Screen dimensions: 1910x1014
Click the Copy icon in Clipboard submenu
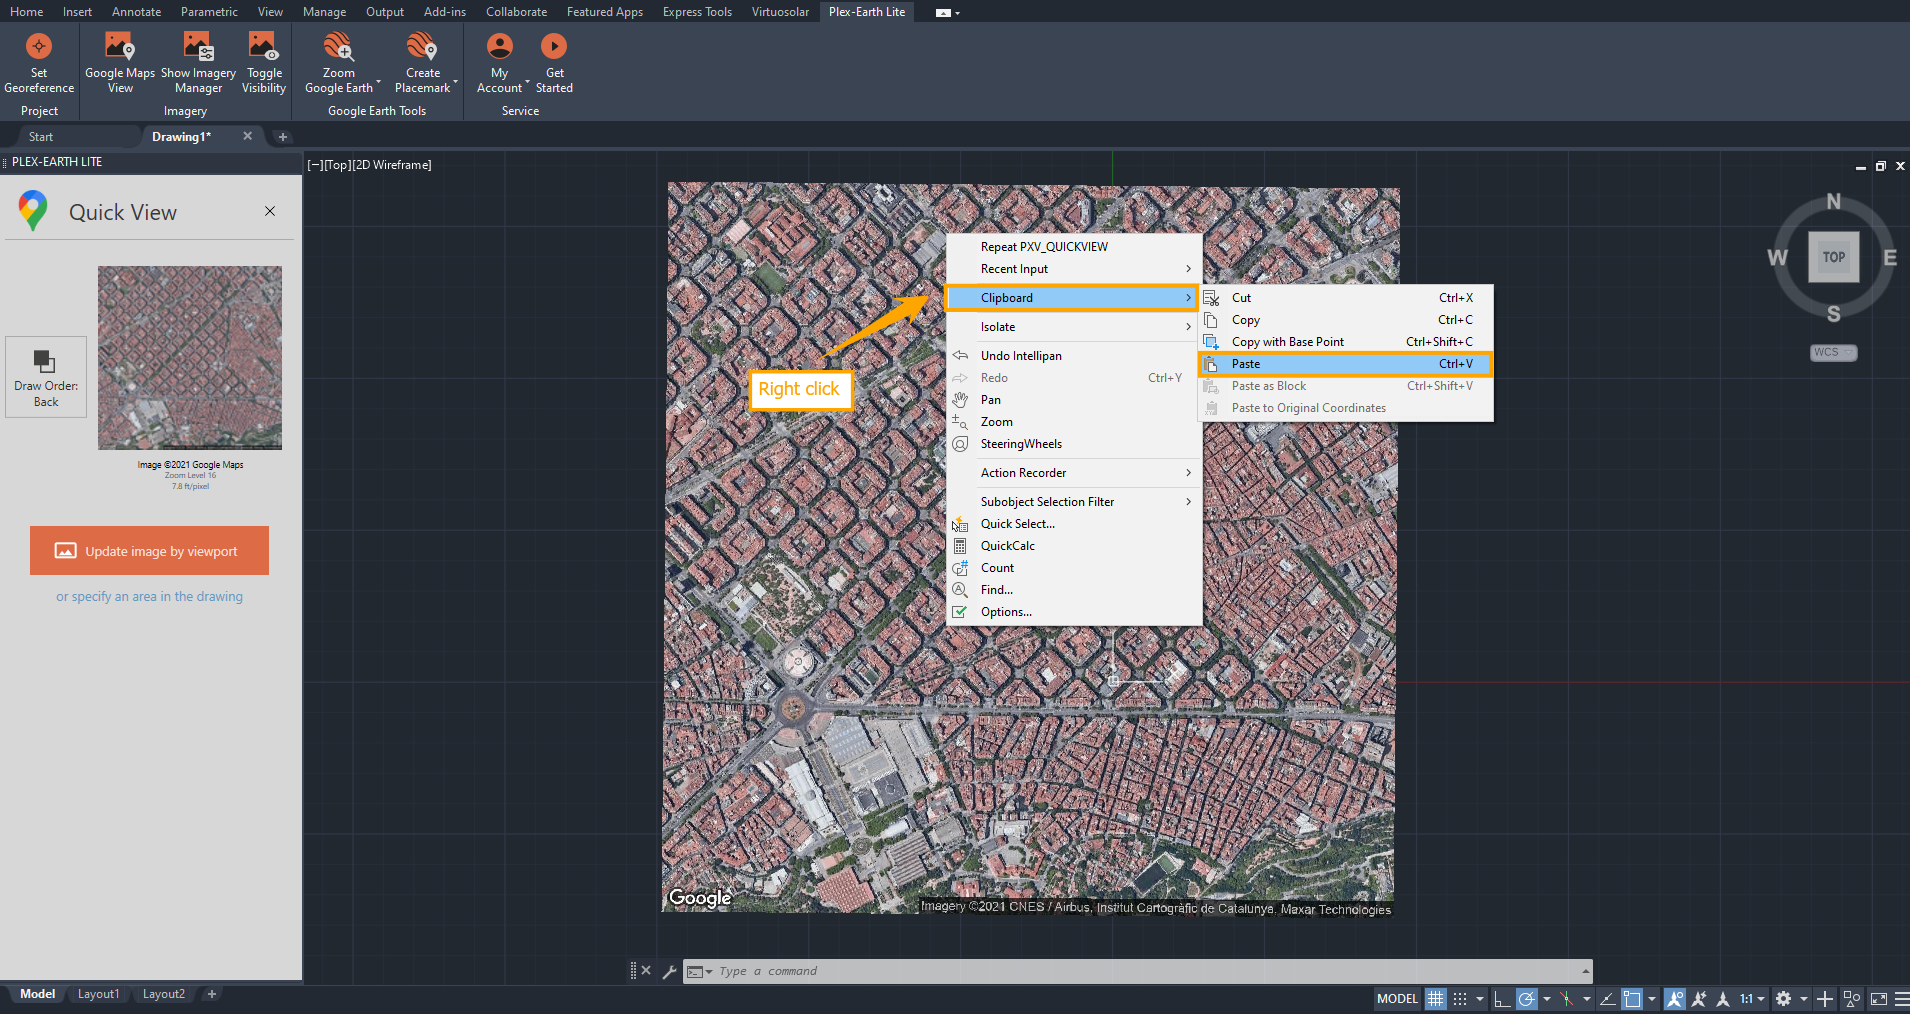(1211, 320)
